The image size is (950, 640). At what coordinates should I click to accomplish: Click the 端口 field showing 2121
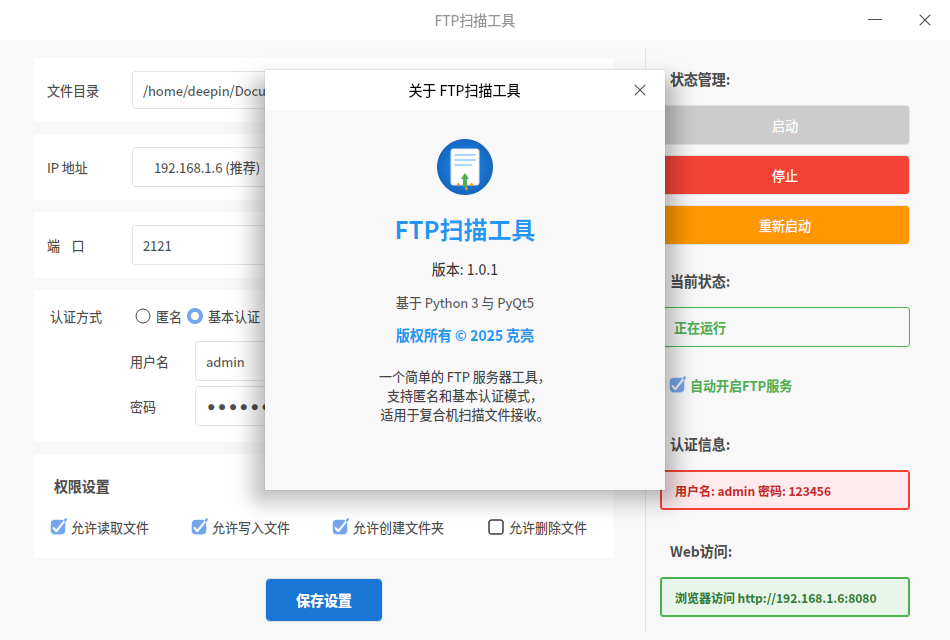tap(199, 245)
